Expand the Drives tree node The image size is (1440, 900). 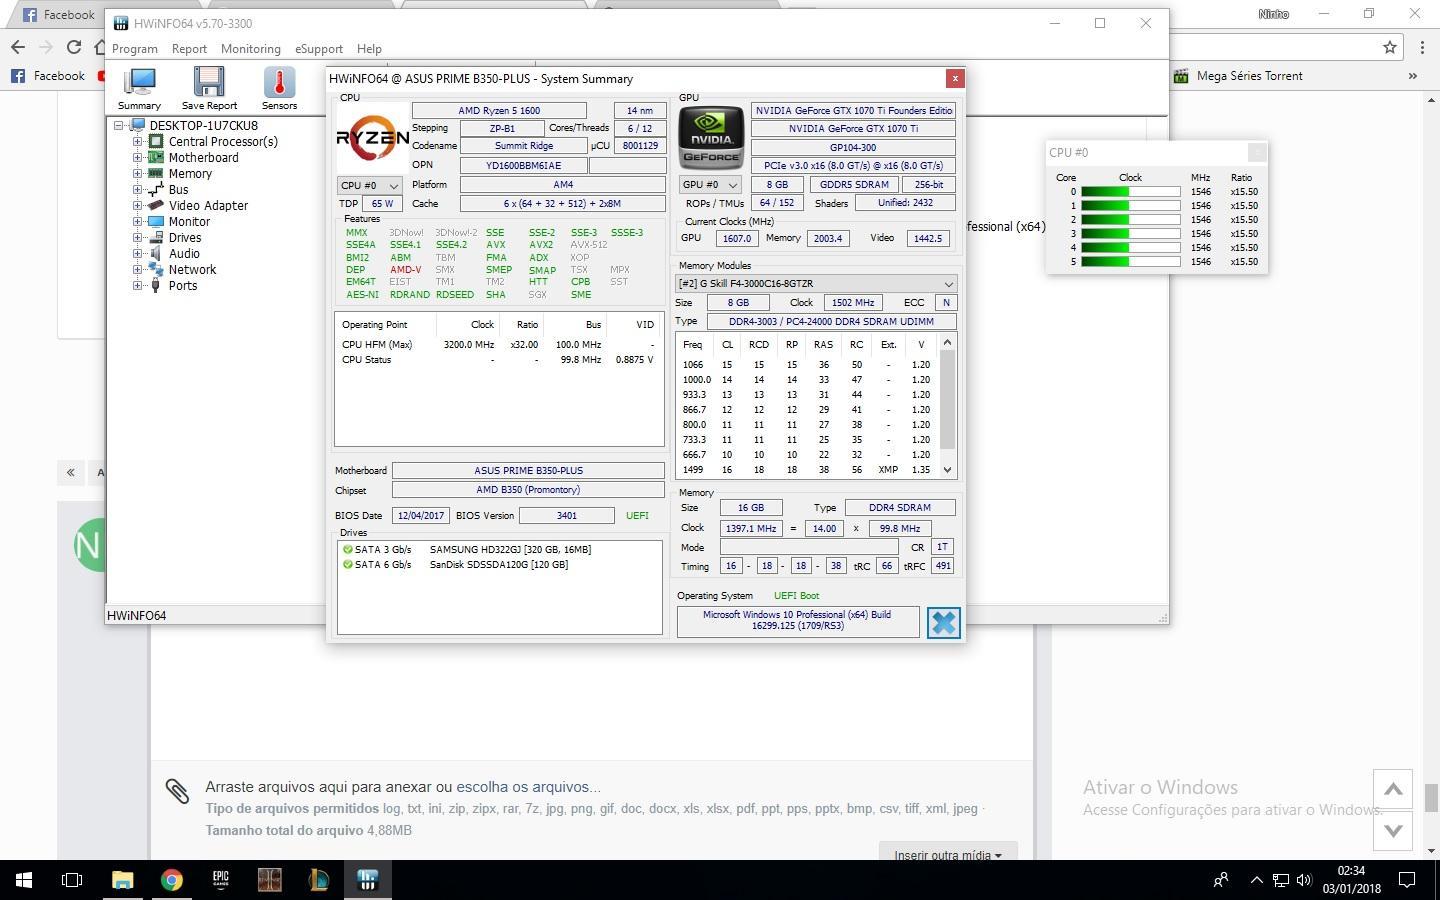tap(137, 238)
